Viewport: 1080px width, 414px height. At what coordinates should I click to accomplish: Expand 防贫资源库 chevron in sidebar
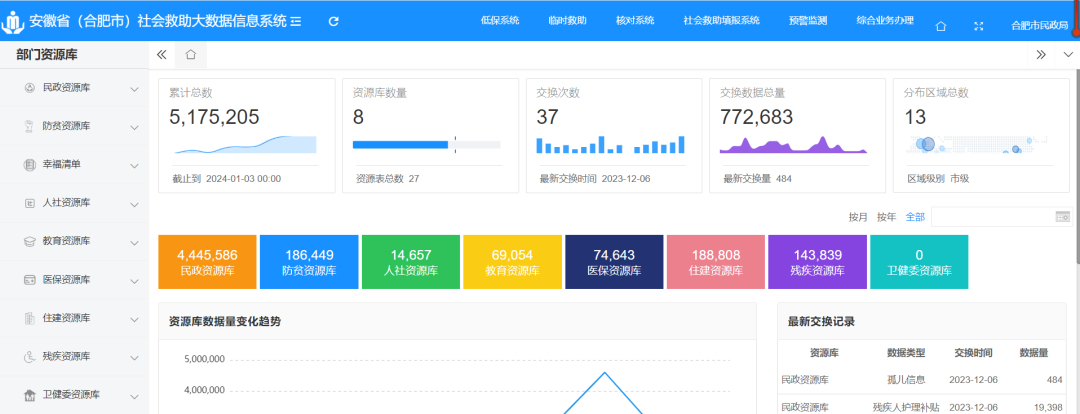134,127
